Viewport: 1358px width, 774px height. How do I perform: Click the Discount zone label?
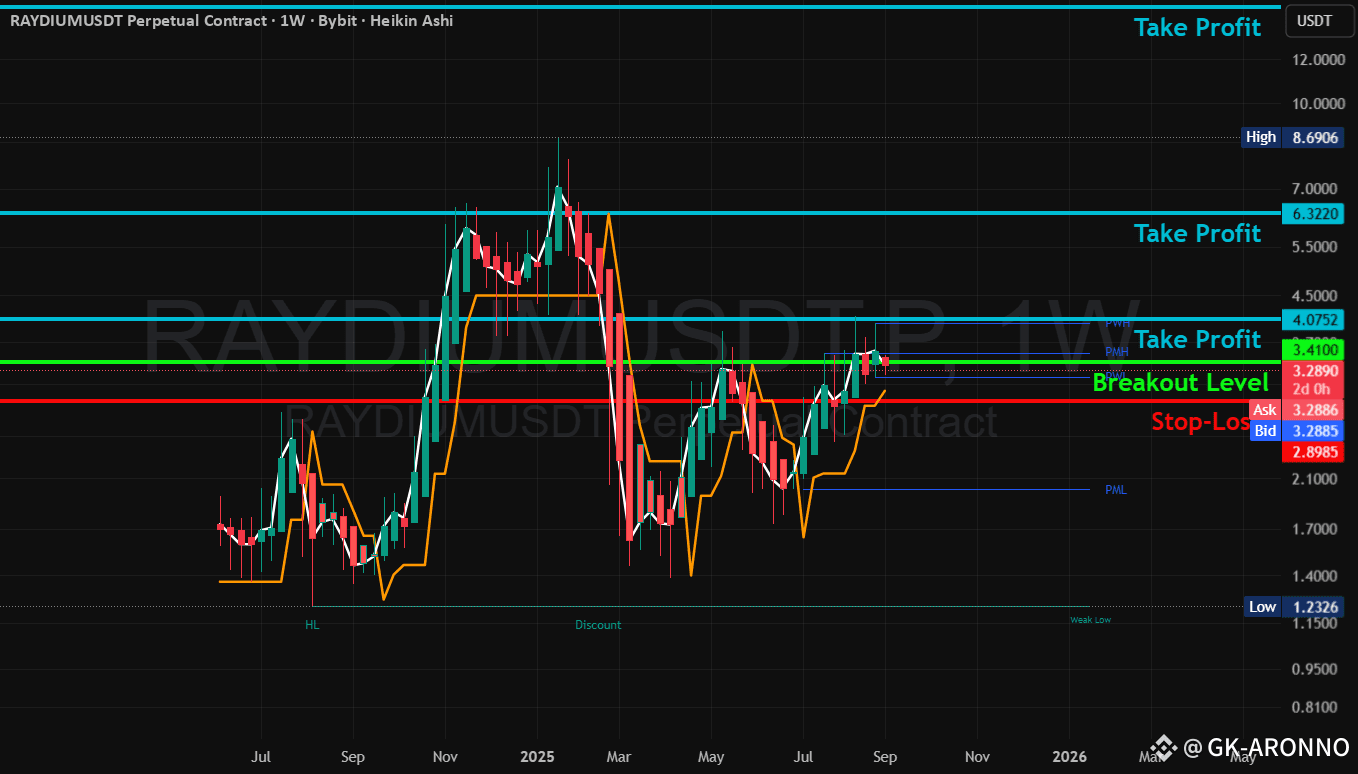click(x=598, y=625)
